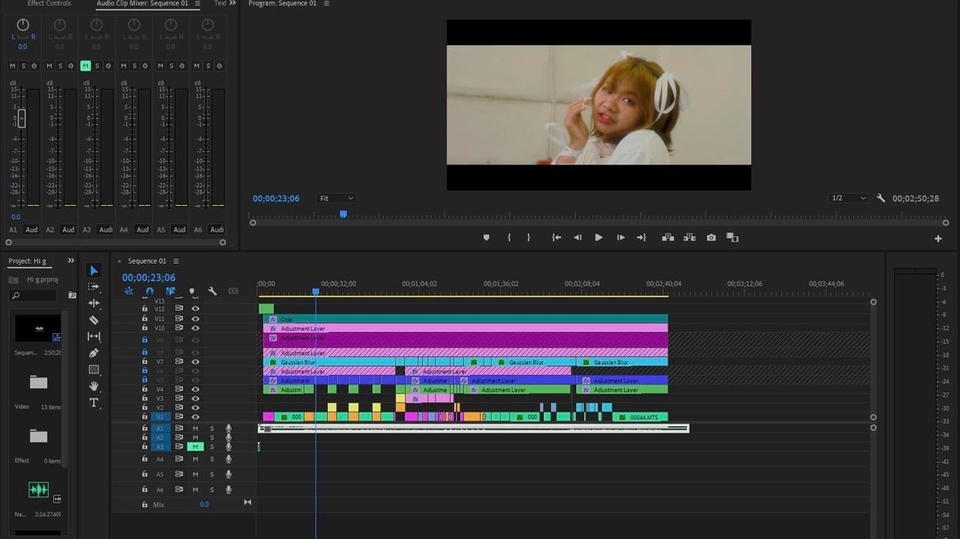Viewport: 960px width, 539px height.
Task: Click the A1 channel volume fader
Action: click(22, 118)
